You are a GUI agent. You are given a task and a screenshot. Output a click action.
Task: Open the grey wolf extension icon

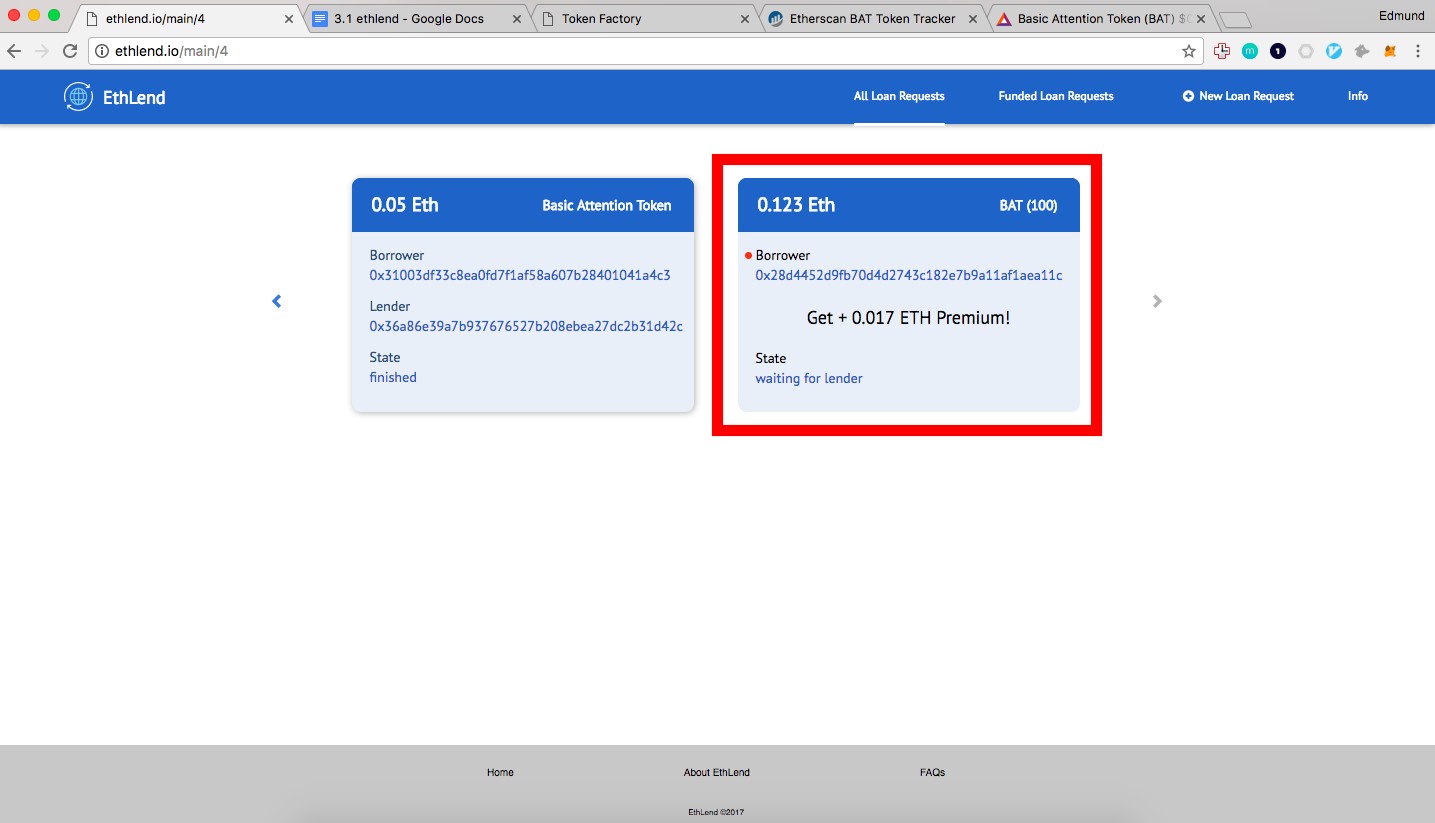click(x=1362, y=51)
